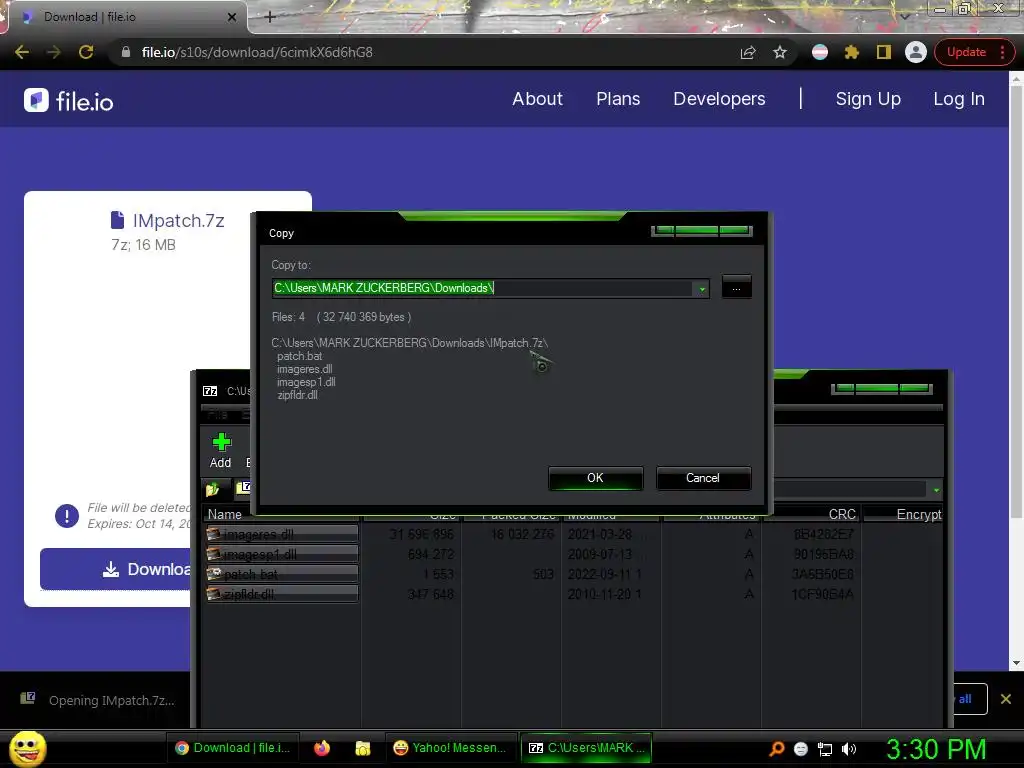1024x768 pixels.
Task: Click the green Add icon in 7-Zip
Action: coord(221,451)
